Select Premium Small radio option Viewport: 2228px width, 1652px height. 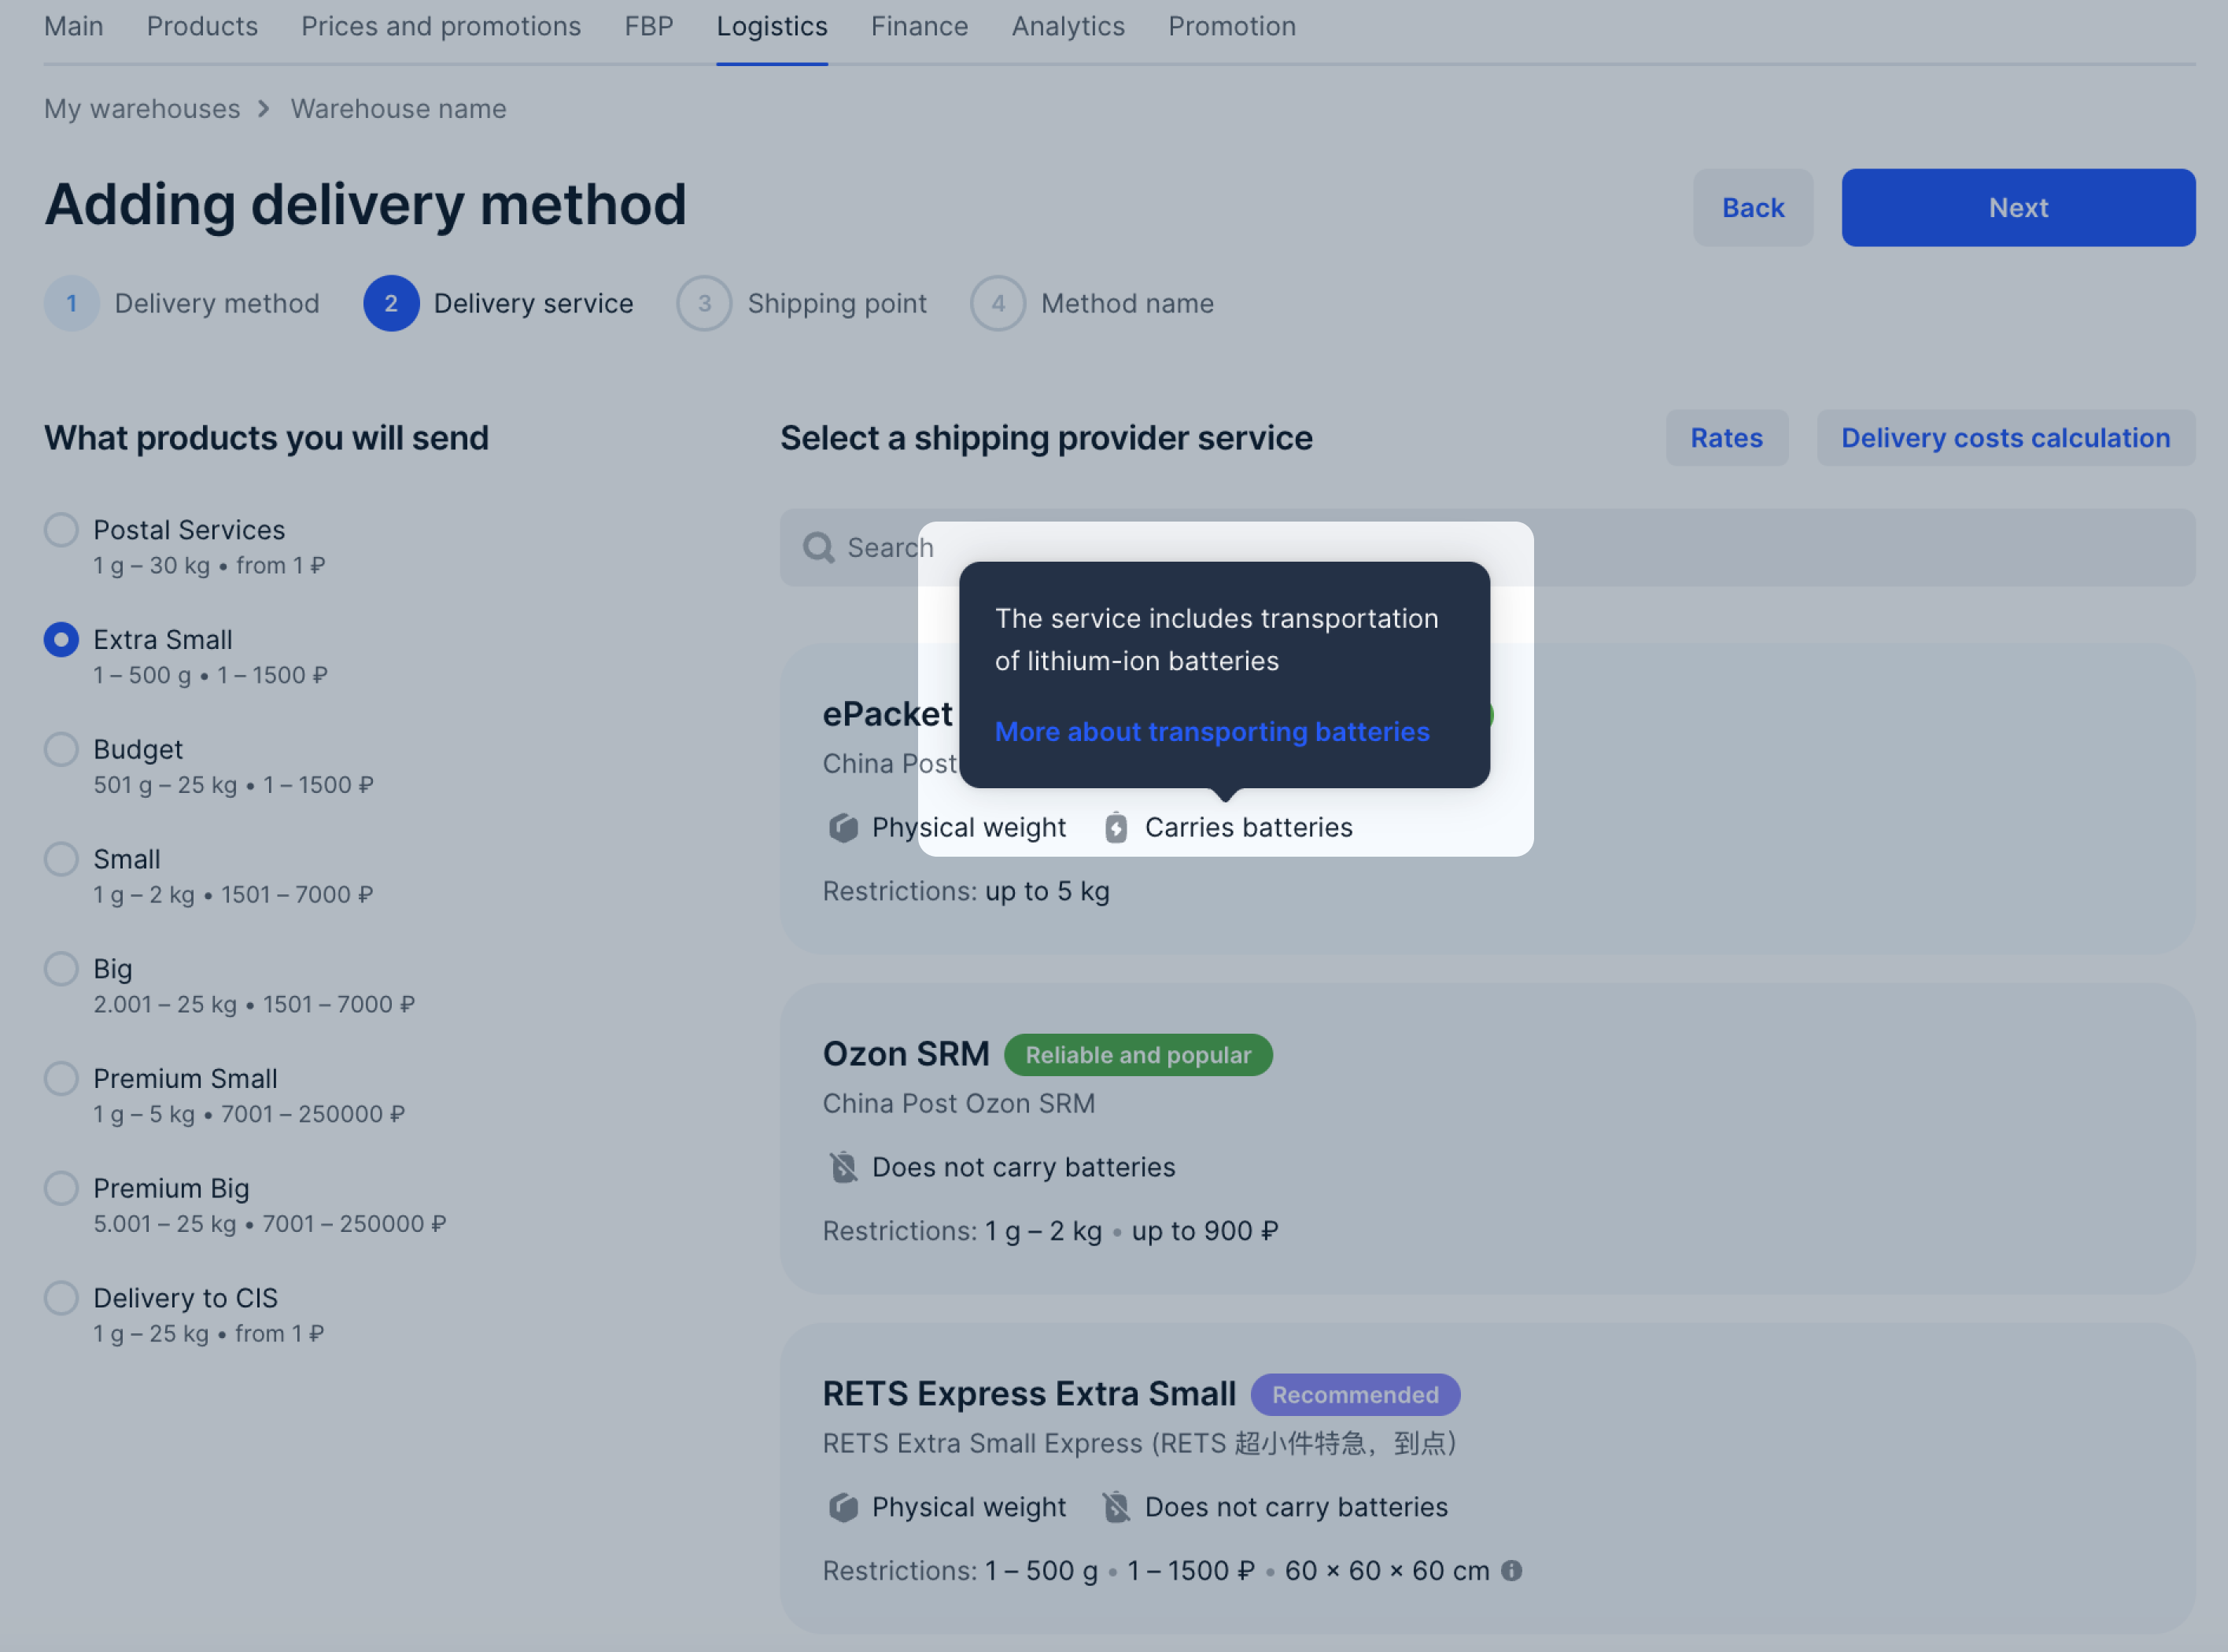point(61,1079)
